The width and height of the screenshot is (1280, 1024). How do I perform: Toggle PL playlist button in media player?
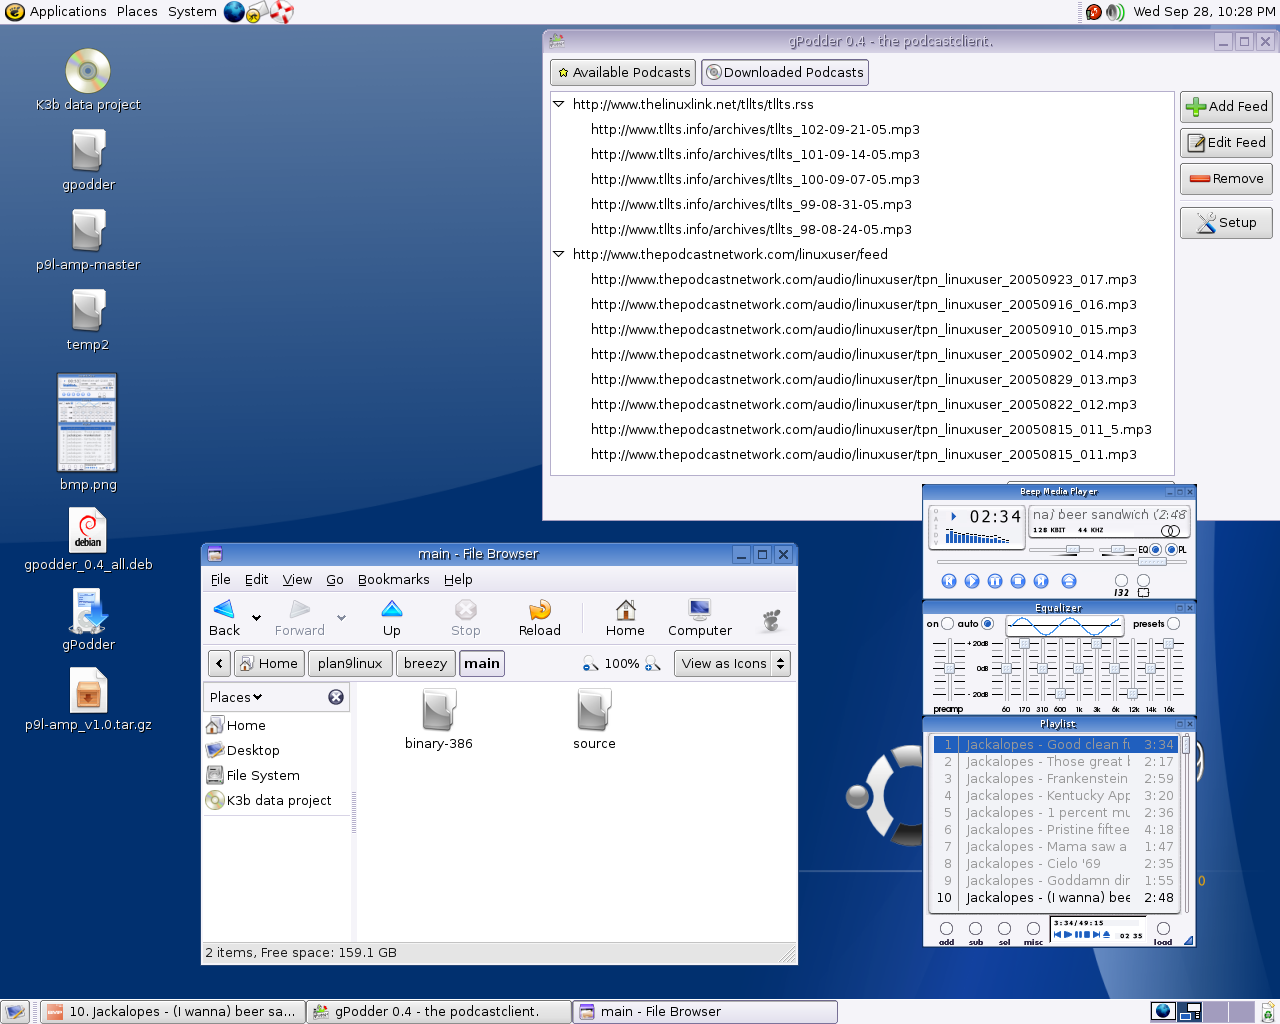click(x=1171, y=549)
